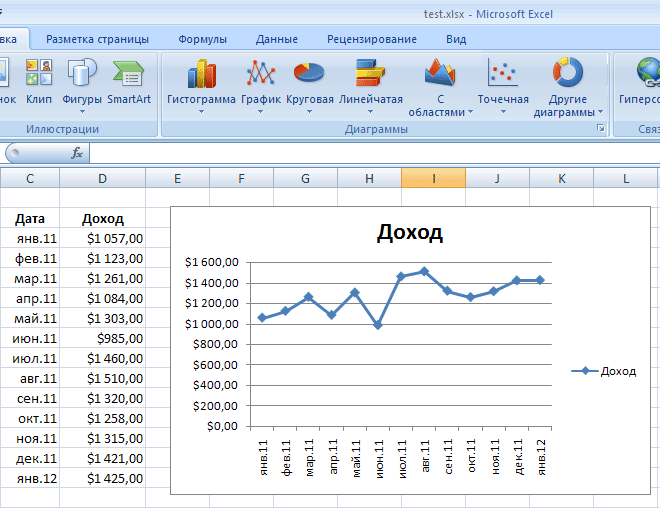This screenshot has width=660, height=508.
Task: Select the янв.12 date cell
Action: tap(30, 478)
